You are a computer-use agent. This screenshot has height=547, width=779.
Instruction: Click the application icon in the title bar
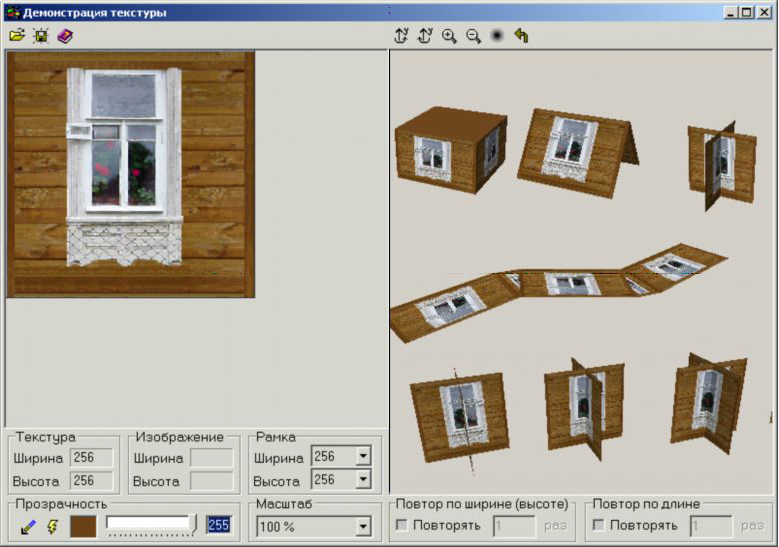pos(13,12)
